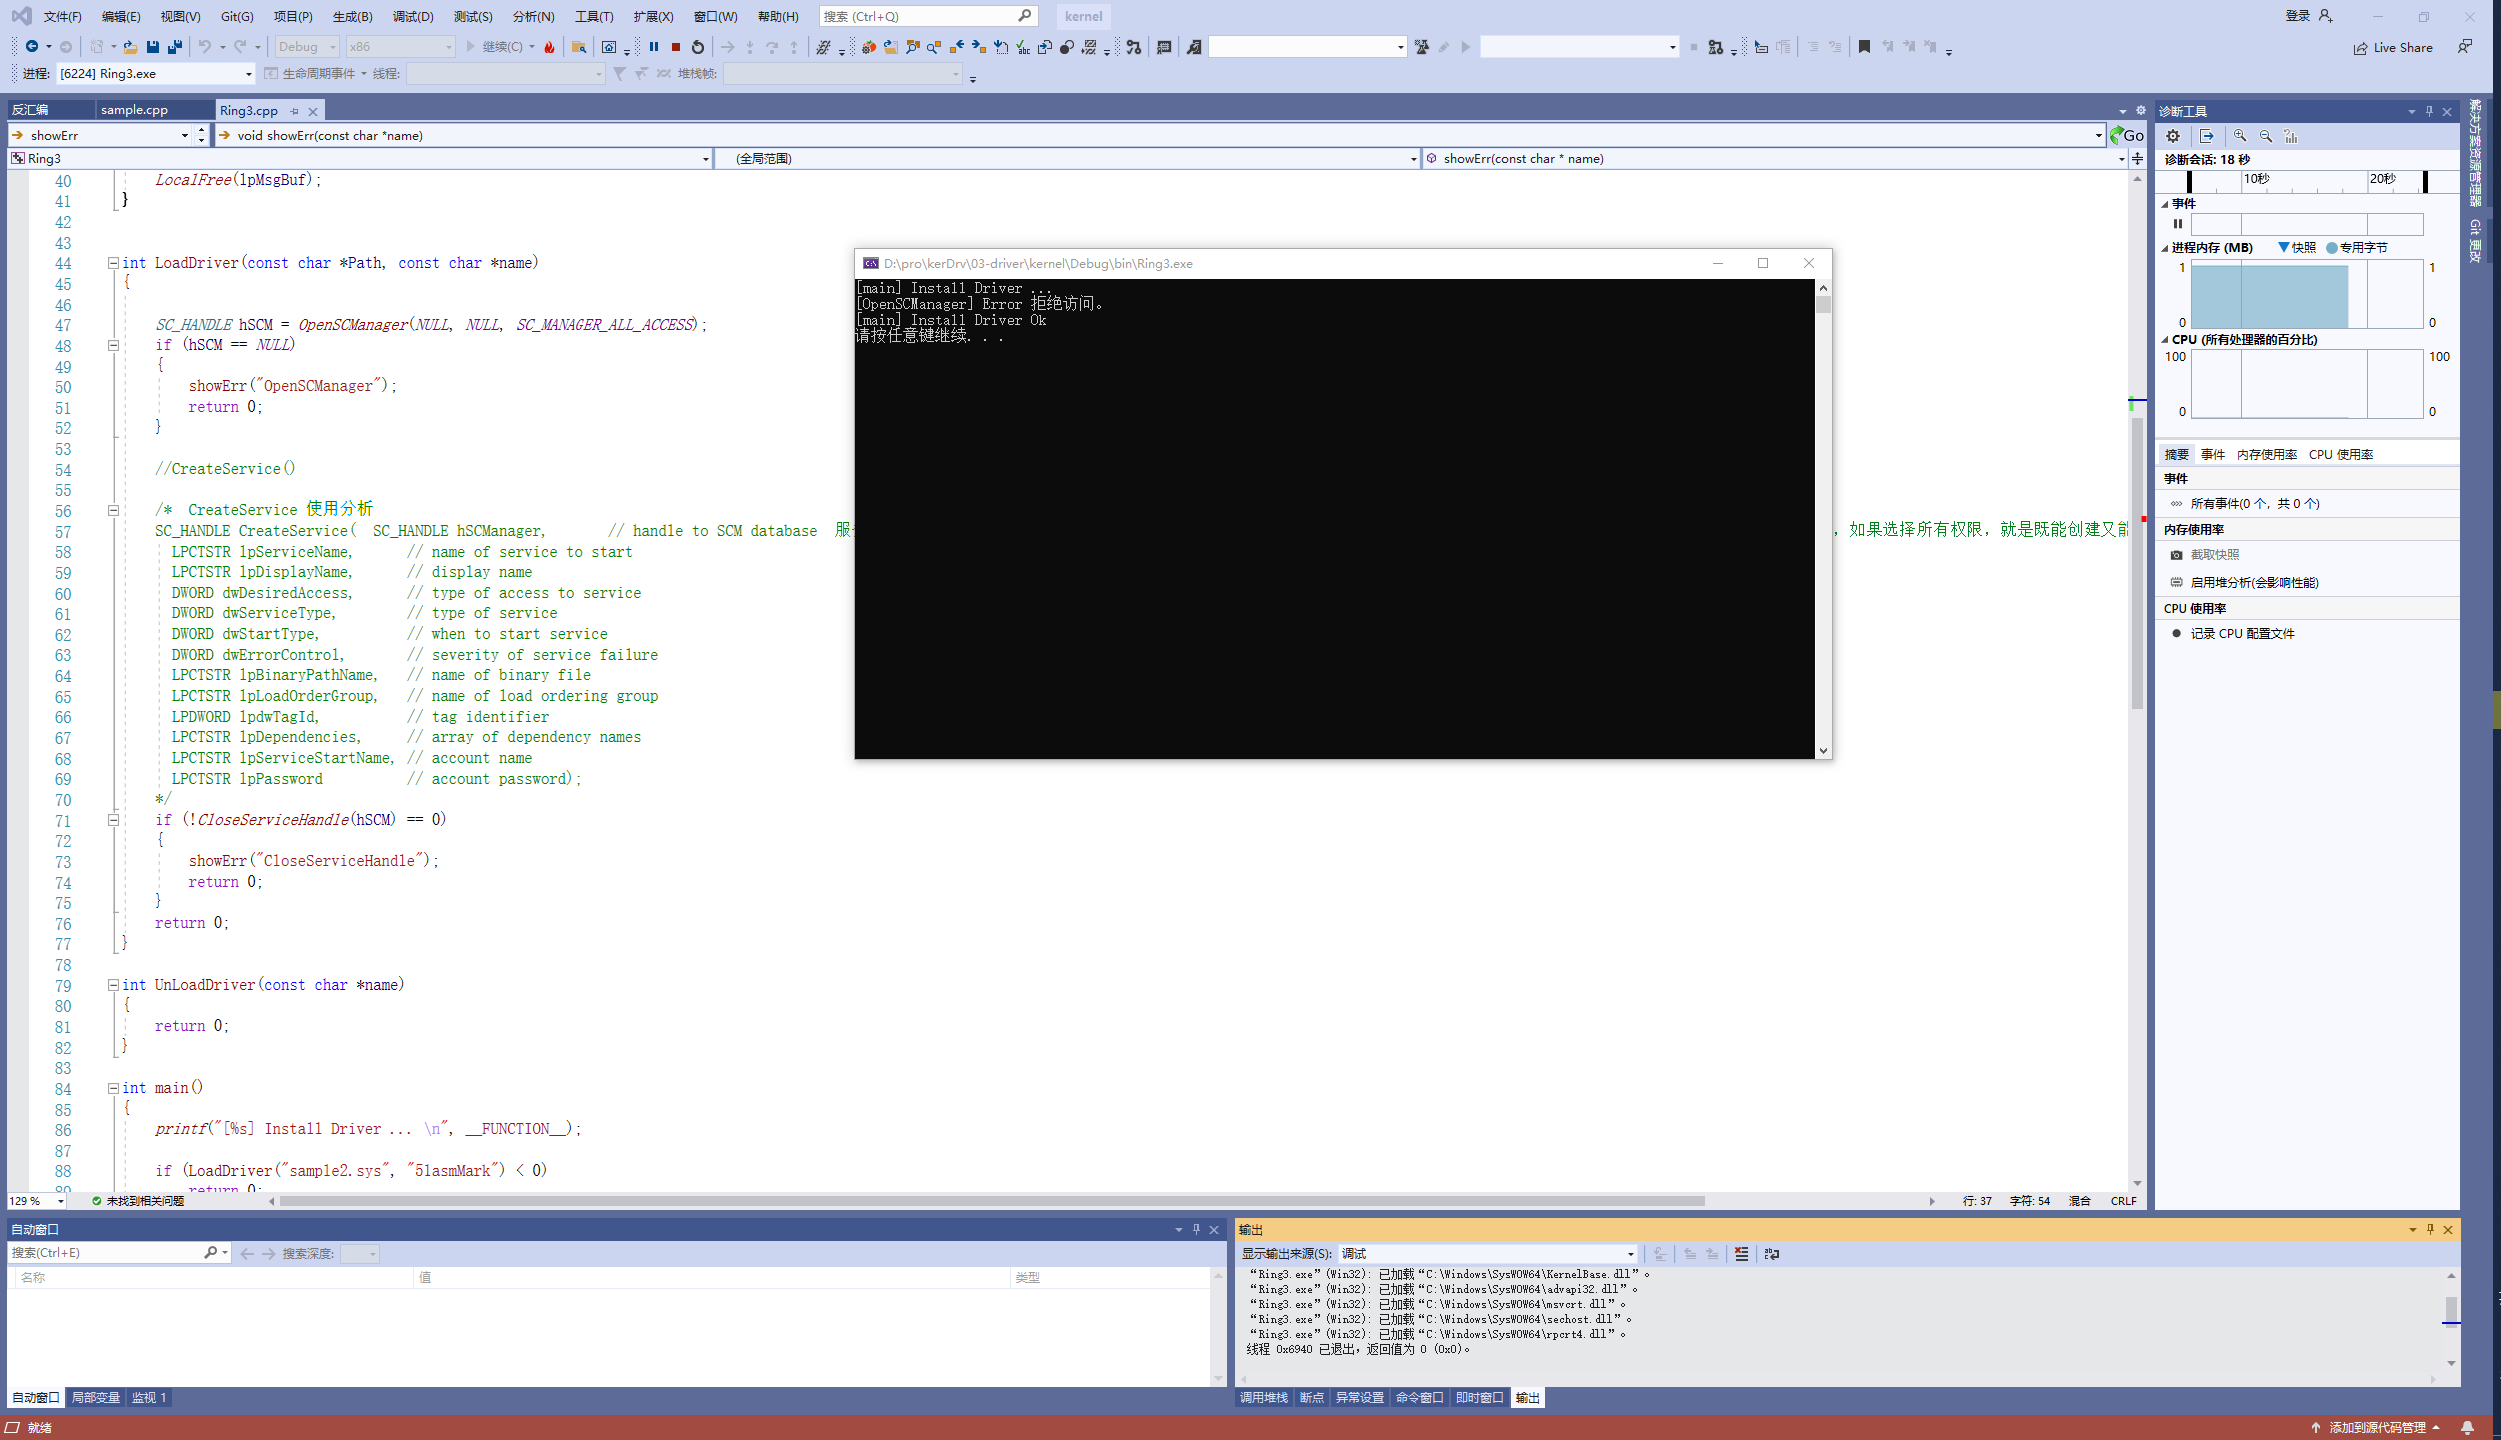
Task: Click the Live Share button
Action: (x=2393, y=48)
